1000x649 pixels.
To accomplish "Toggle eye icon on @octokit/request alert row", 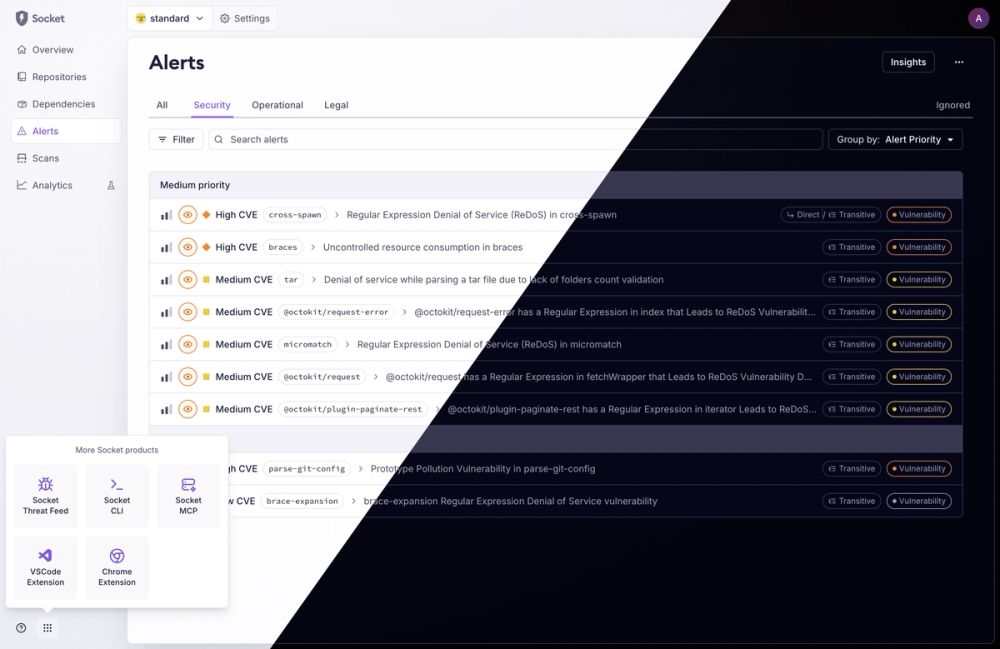I will 188,377.
